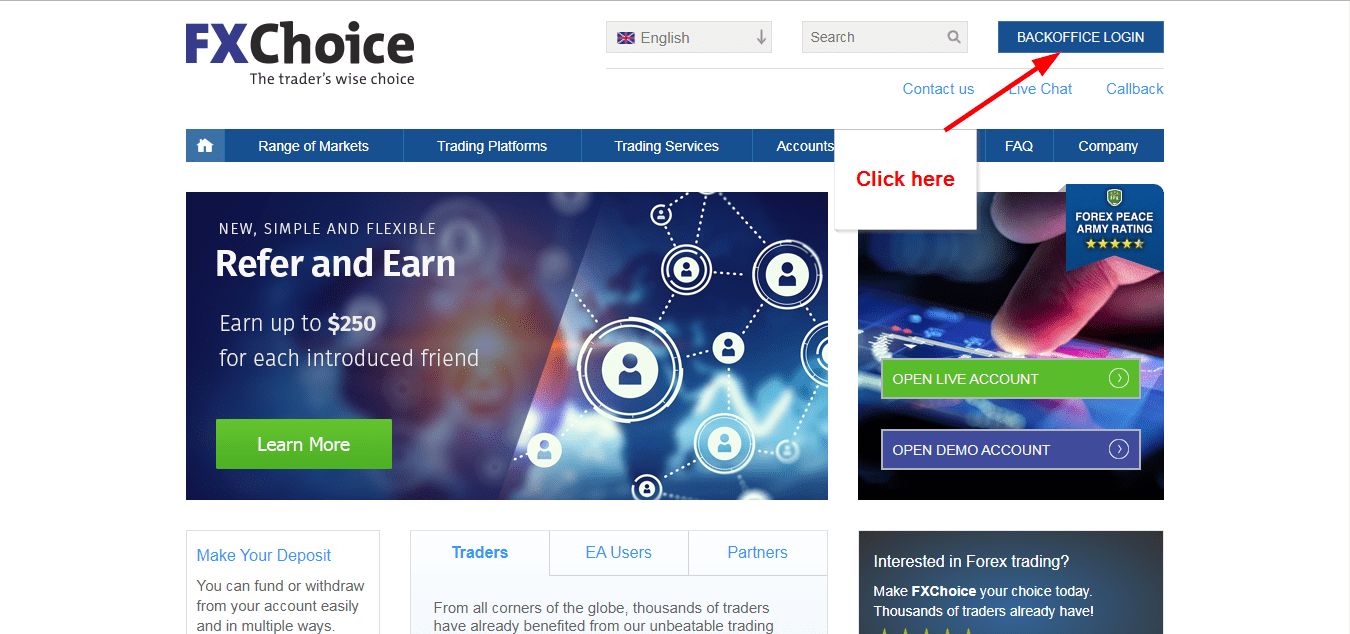Open the English language dropdown
Screen dimensions: 1350x634
[688, 37]
